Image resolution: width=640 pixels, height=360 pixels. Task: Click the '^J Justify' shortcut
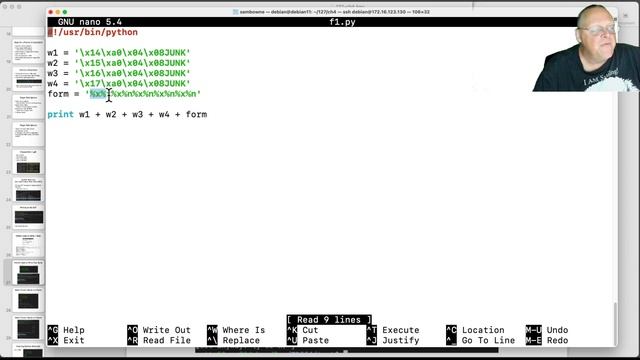pos(393,340)
